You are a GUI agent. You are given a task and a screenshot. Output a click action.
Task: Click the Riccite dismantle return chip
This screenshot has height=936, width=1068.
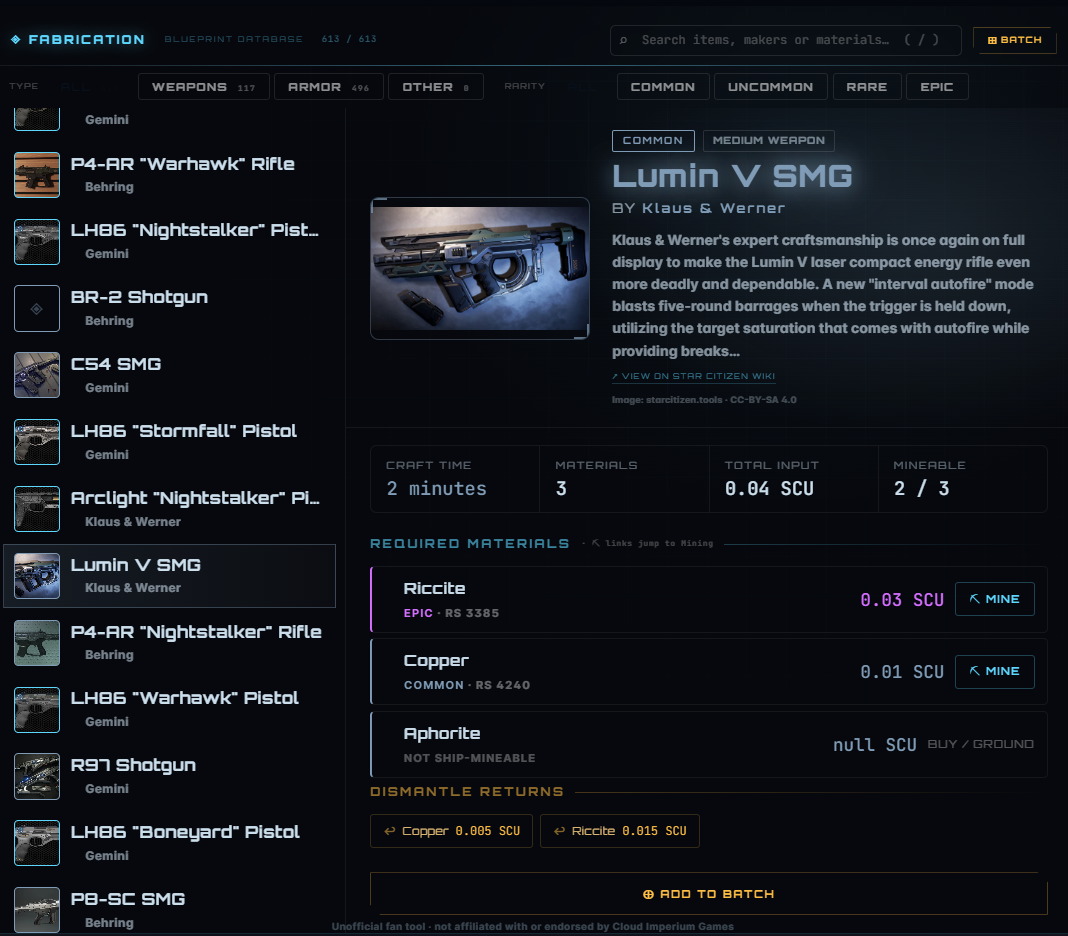[x=620, y=831]
